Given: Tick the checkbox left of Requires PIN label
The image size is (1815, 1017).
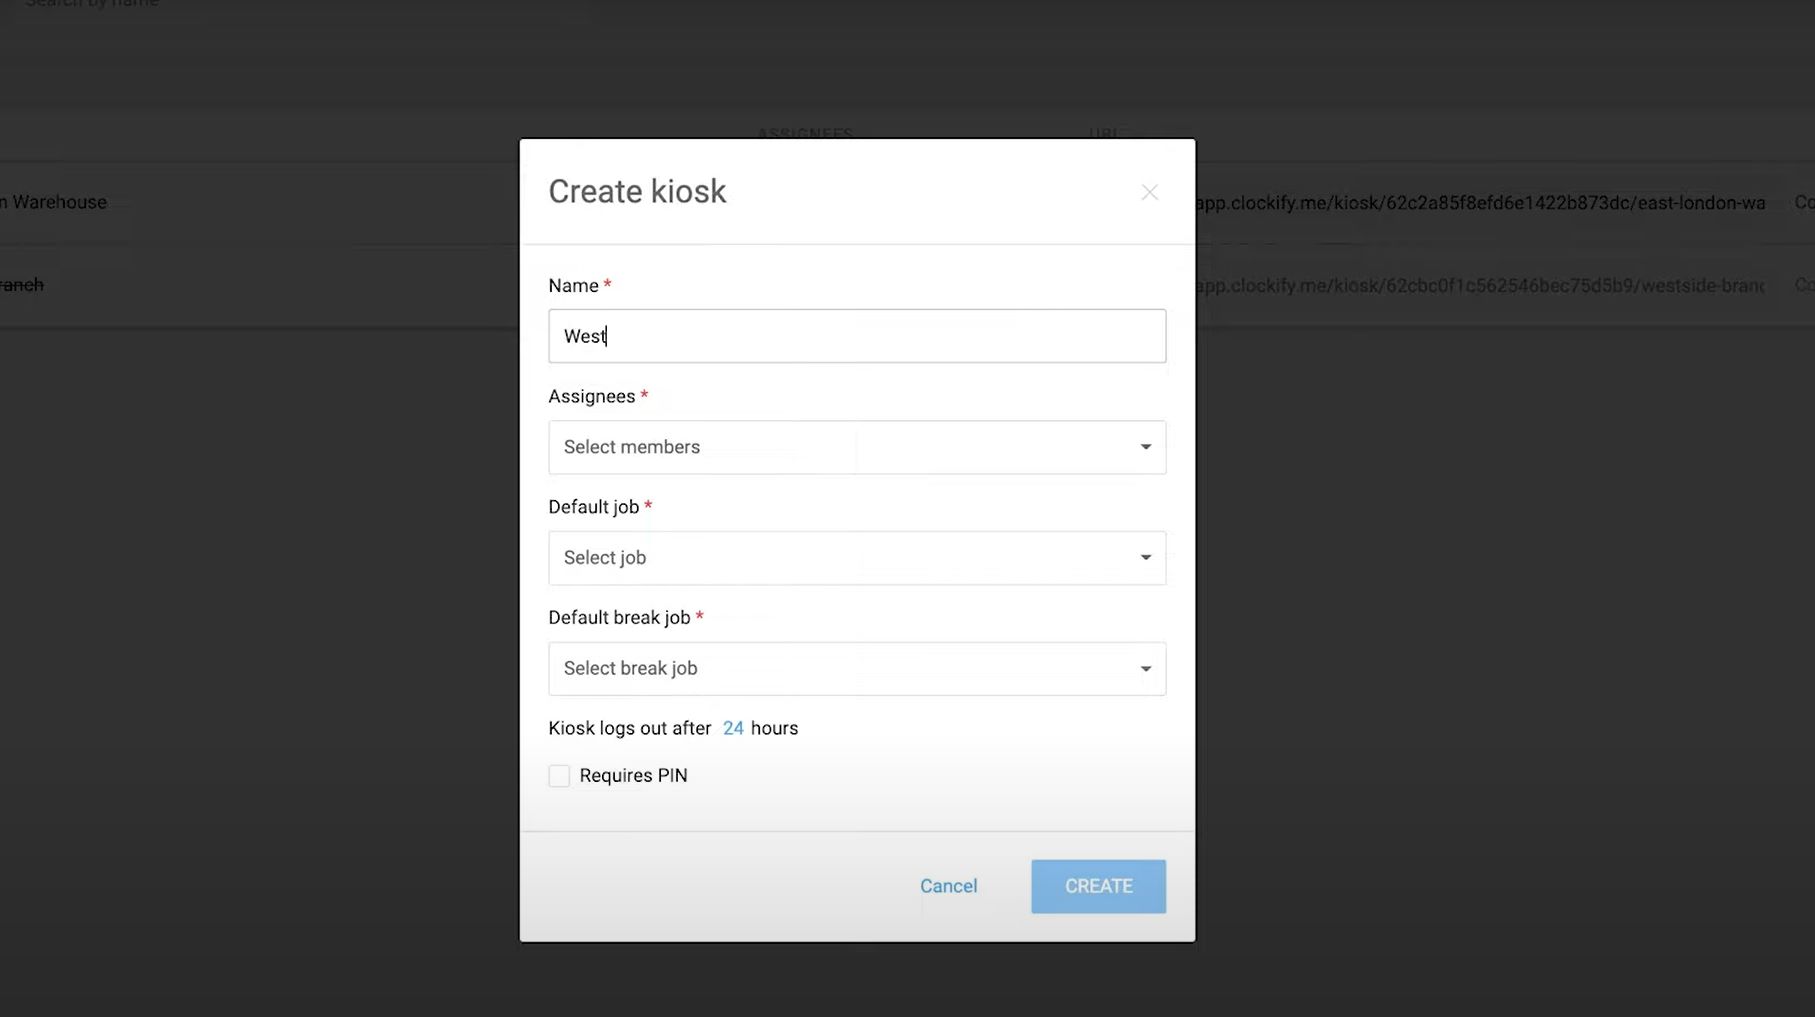Looking at the screenshot, I should [559, 775].
